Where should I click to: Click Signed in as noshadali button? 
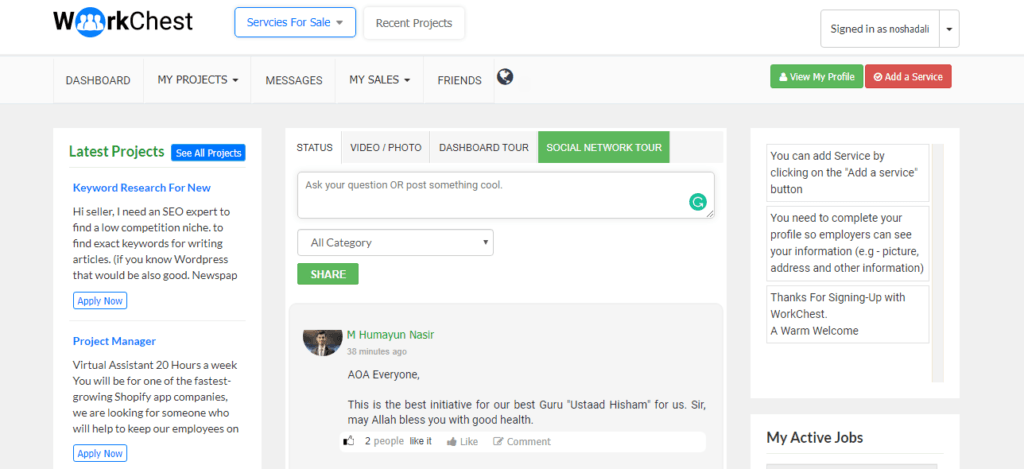pyautogui.click(x=880, y=29)
